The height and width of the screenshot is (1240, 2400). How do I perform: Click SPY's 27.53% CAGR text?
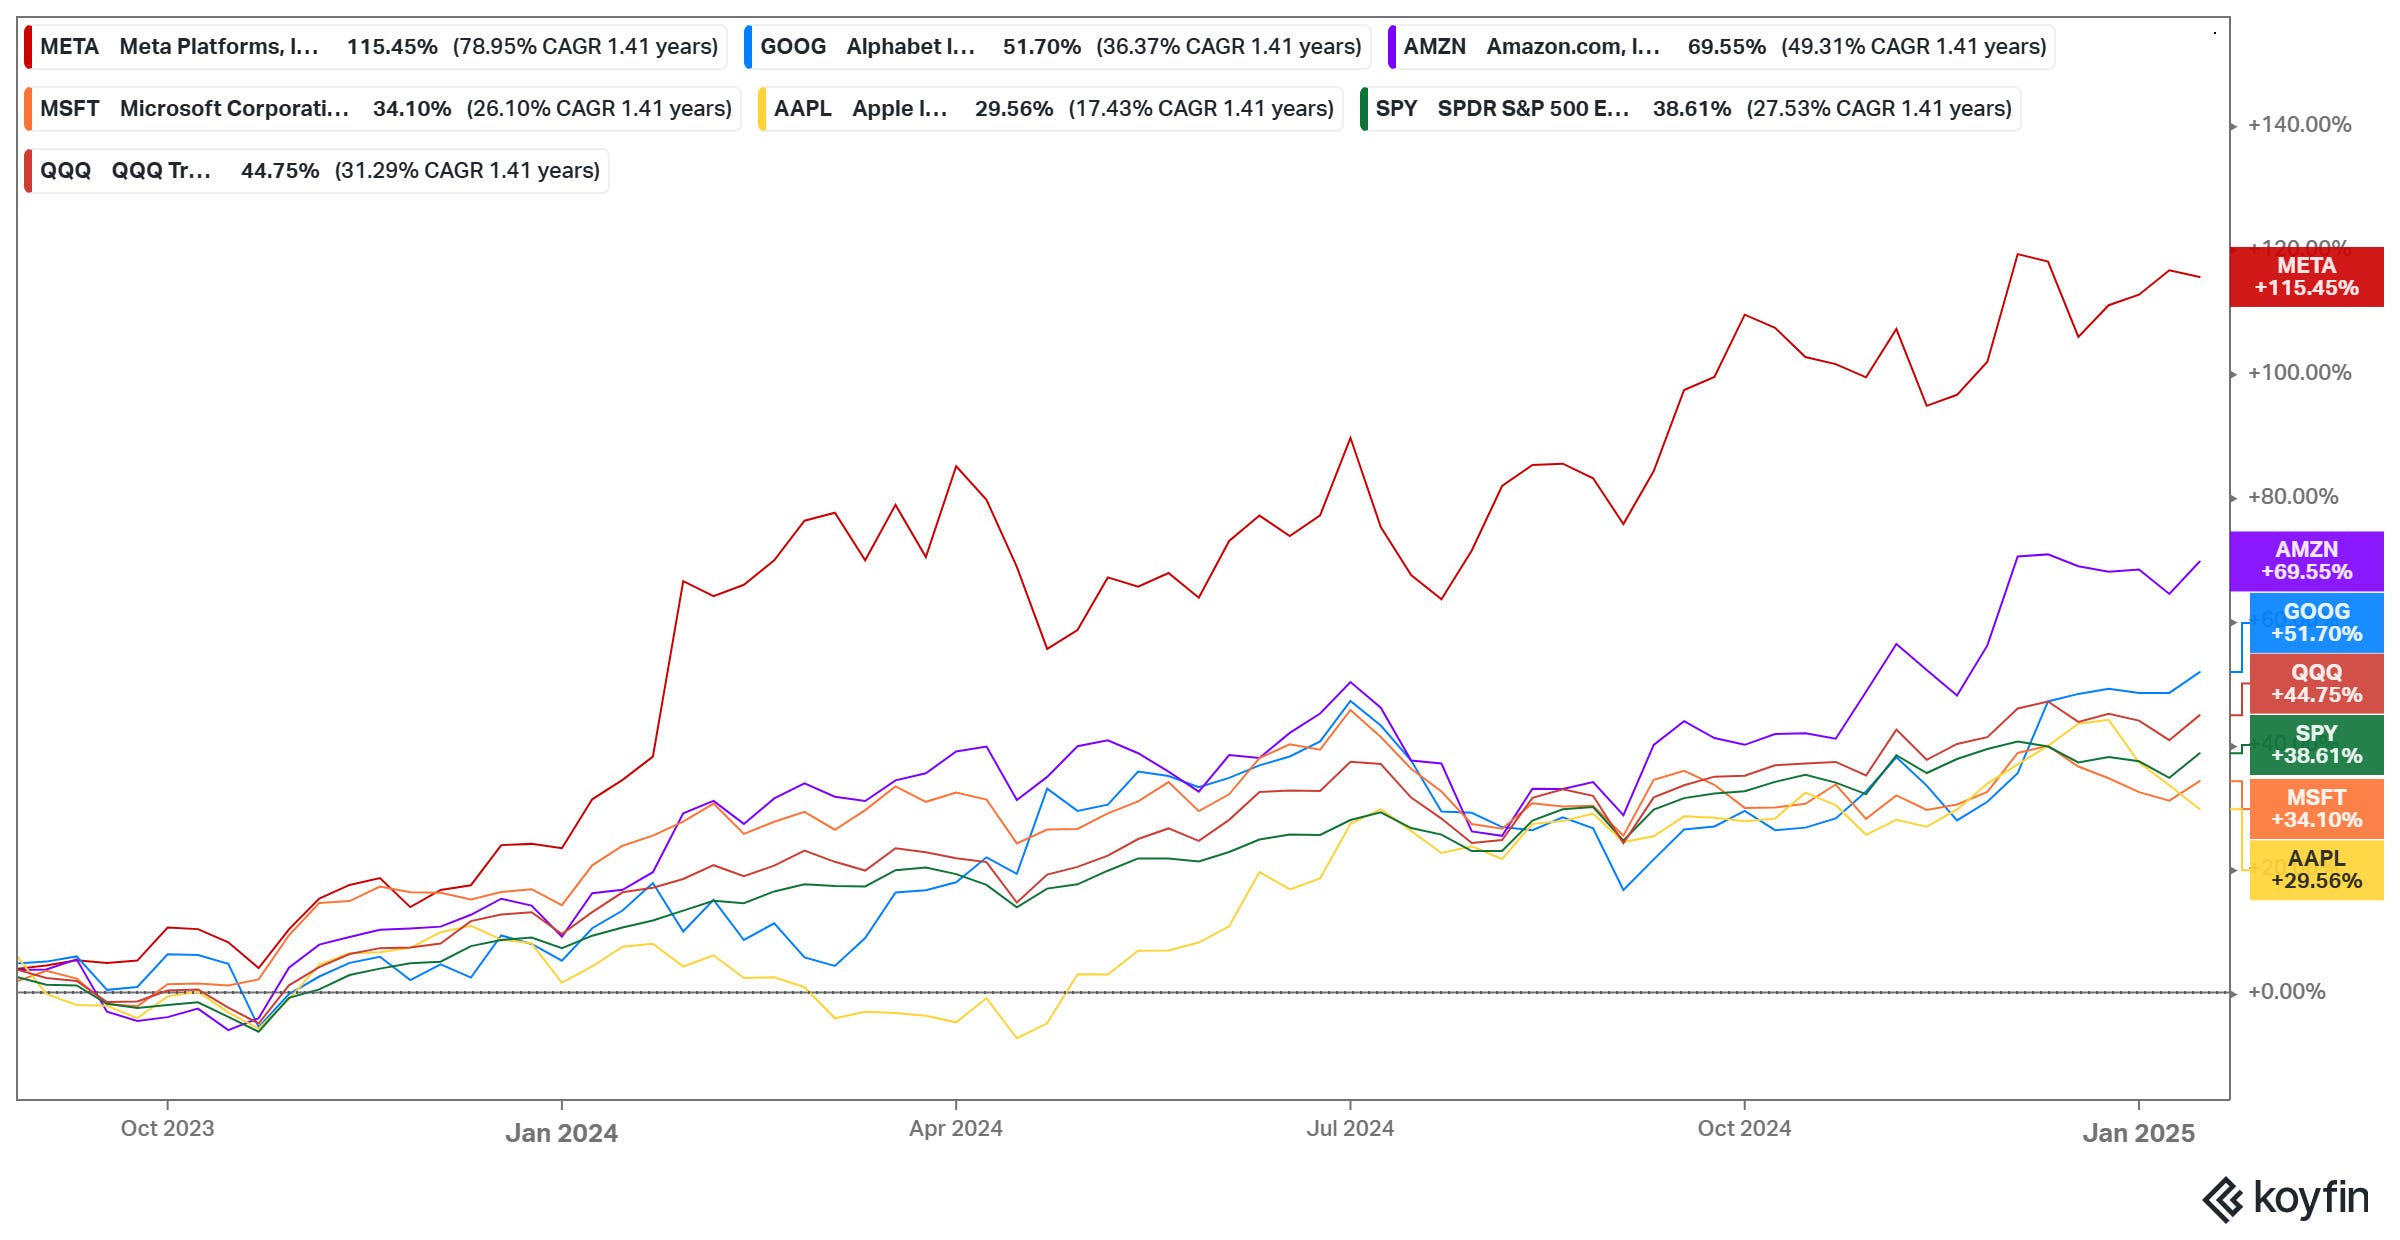[x=1879, y=109]
